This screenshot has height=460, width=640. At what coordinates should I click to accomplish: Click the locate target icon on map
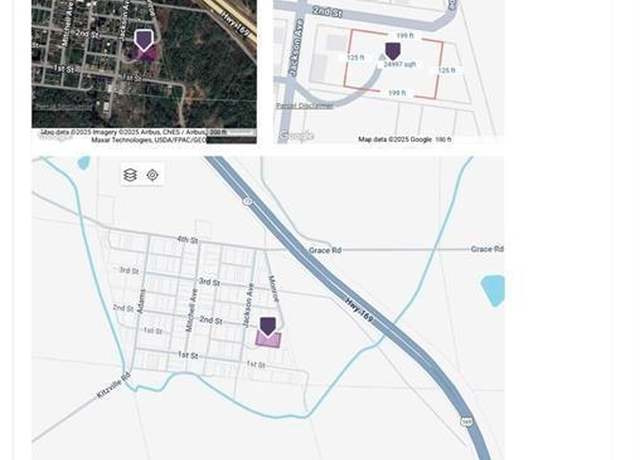(153, 175)
